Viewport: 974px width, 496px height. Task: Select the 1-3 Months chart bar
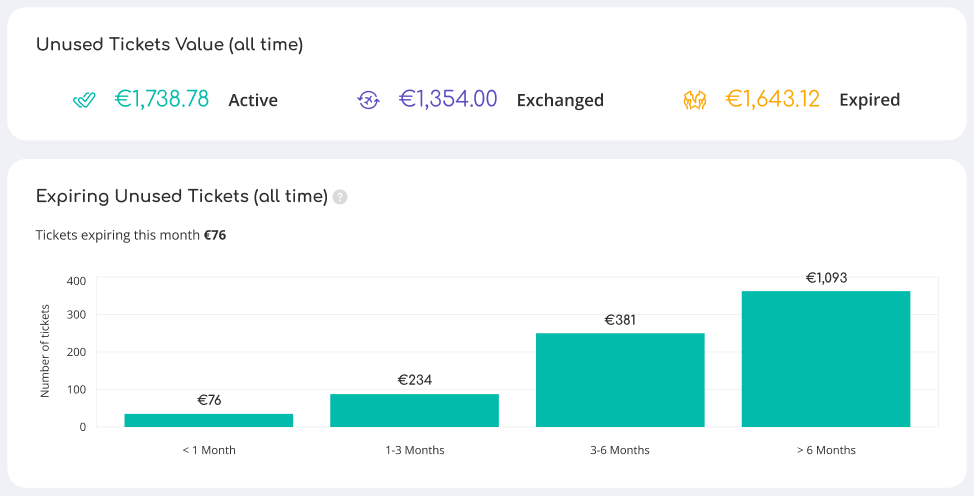[x=414, y=410]
